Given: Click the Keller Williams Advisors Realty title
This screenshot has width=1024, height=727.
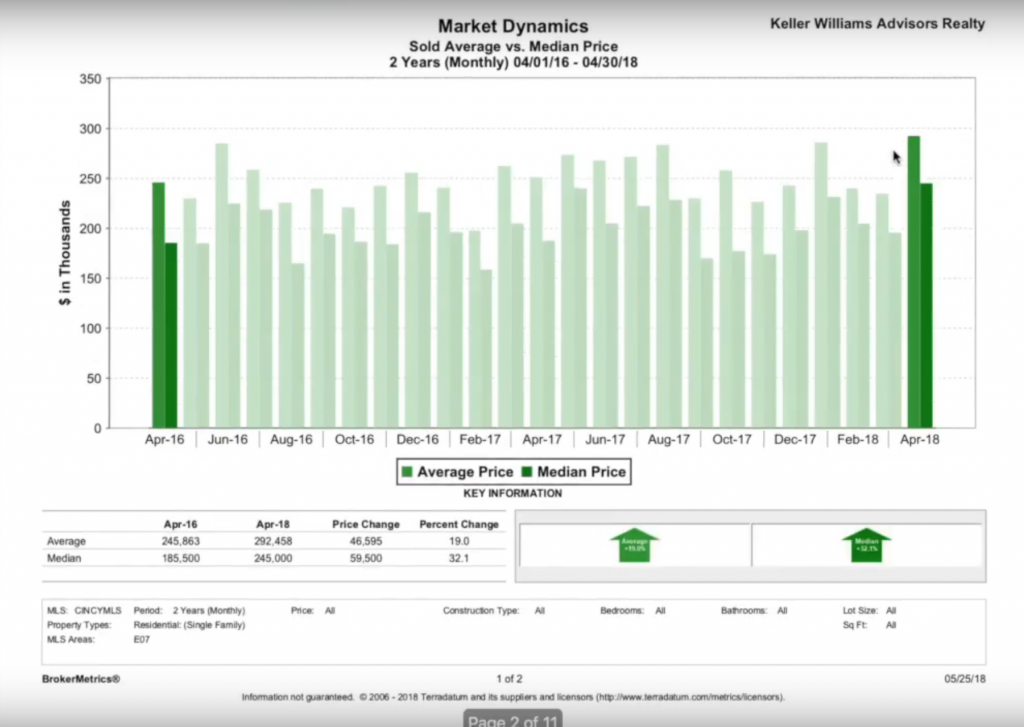Looking at the screenshot, I should coord(877,24).
